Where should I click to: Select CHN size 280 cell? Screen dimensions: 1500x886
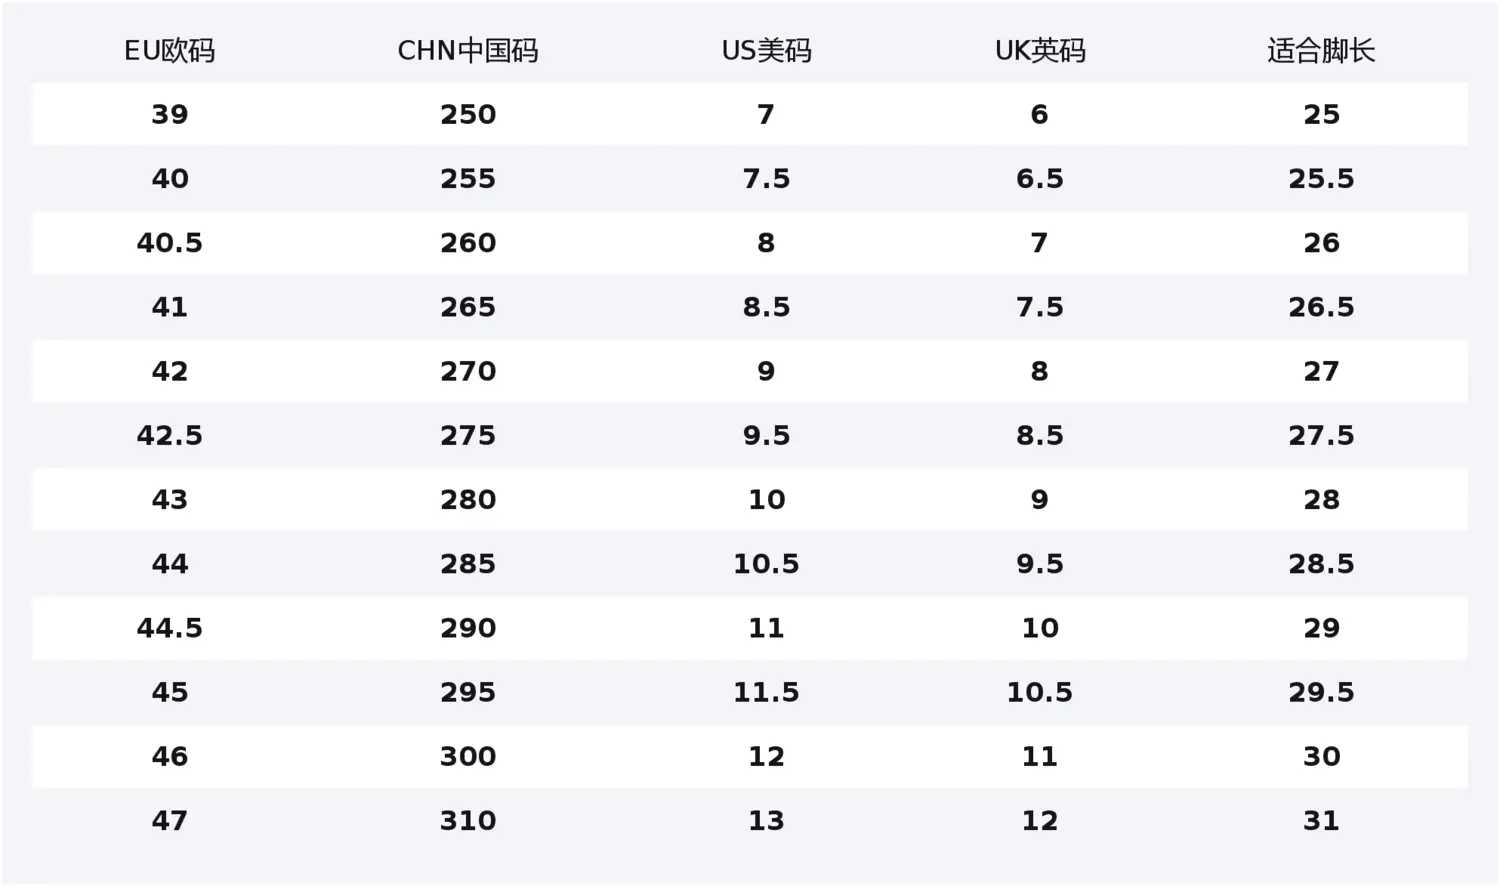pos(468,500)
